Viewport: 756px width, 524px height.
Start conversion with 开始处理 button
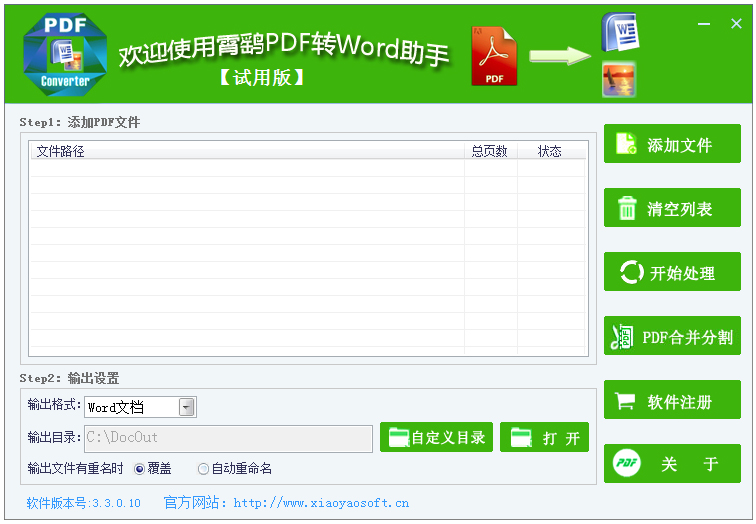click(x=672, y=272)
